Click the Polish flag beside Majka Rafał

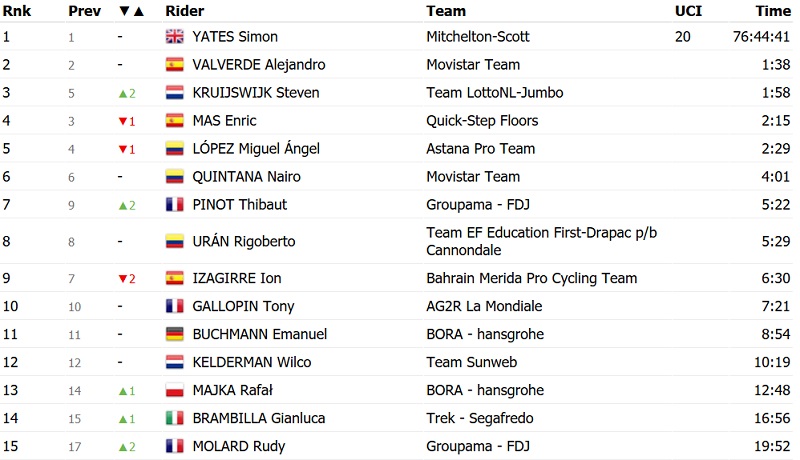(x=175, y=390)
